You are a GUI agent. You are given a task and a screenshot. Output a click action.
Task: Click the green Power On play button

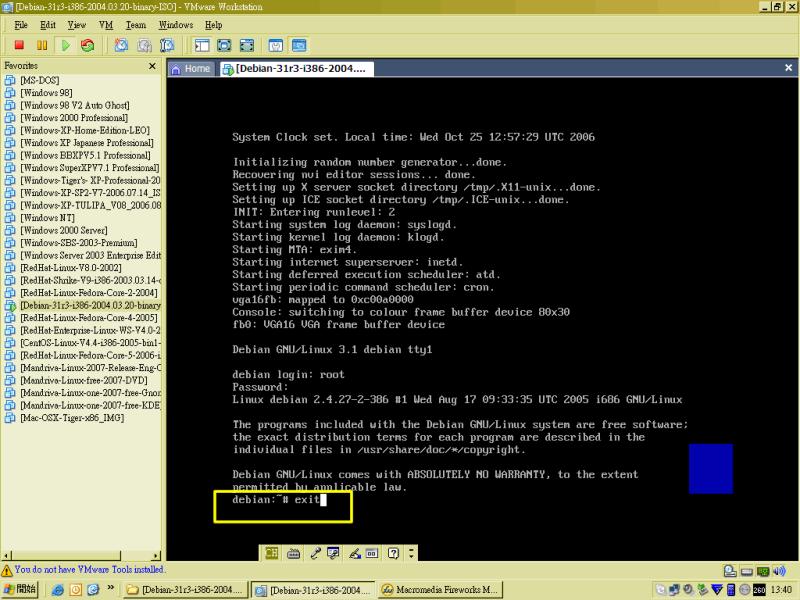65,45
